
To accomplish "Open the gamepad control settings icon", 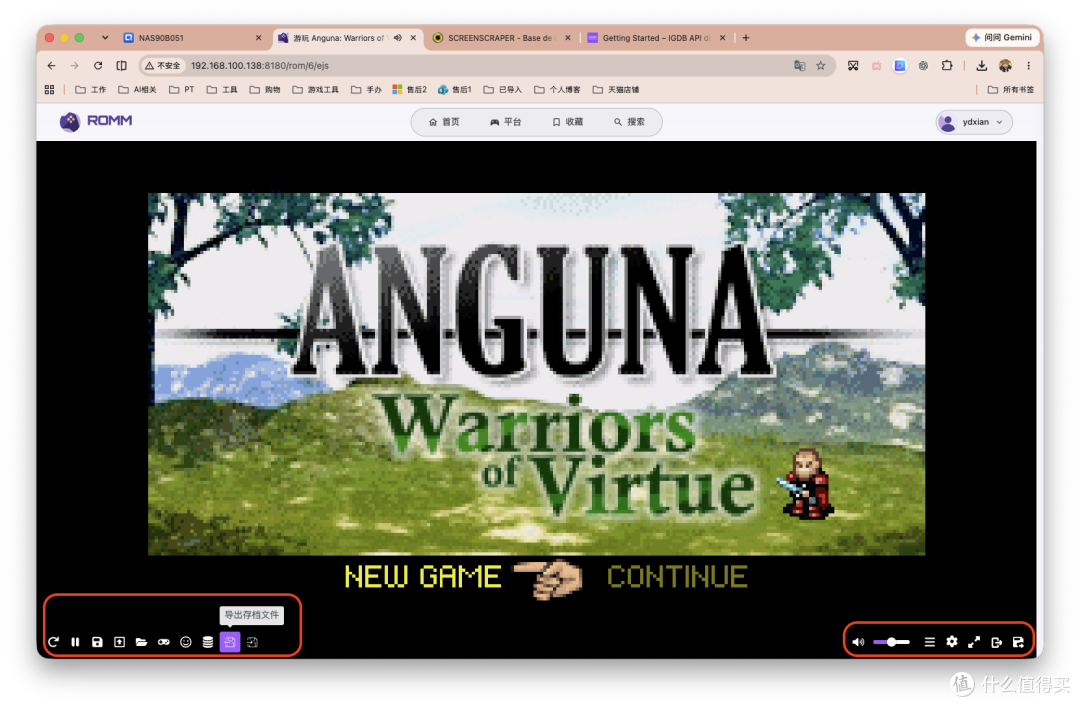I will [x=163, y=642].
